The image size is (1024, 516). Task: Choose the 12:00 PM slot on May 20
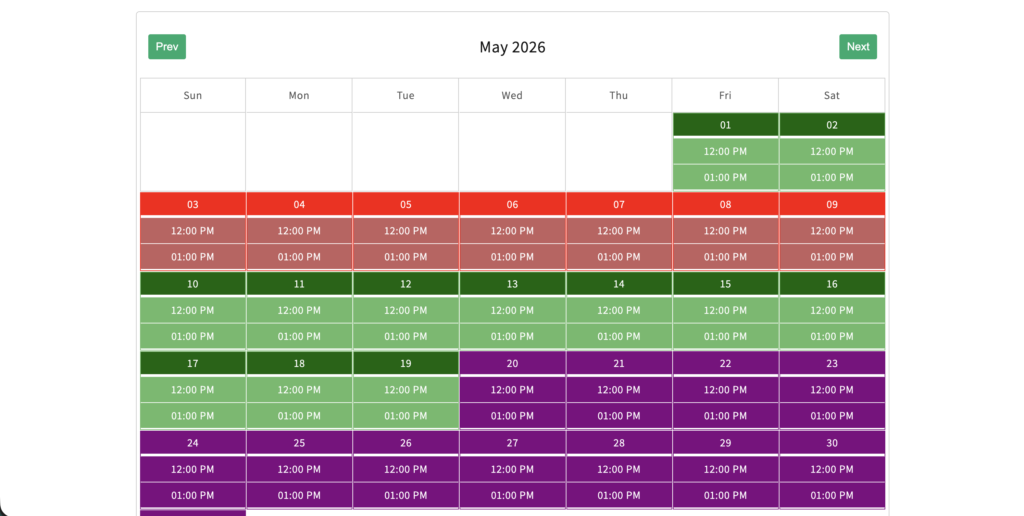pos(512,389)
